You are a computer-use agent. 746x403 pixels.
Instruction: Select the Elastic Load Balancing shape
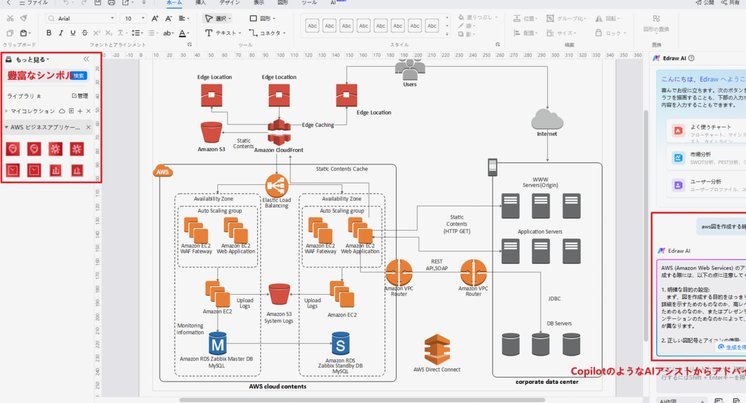277,185
